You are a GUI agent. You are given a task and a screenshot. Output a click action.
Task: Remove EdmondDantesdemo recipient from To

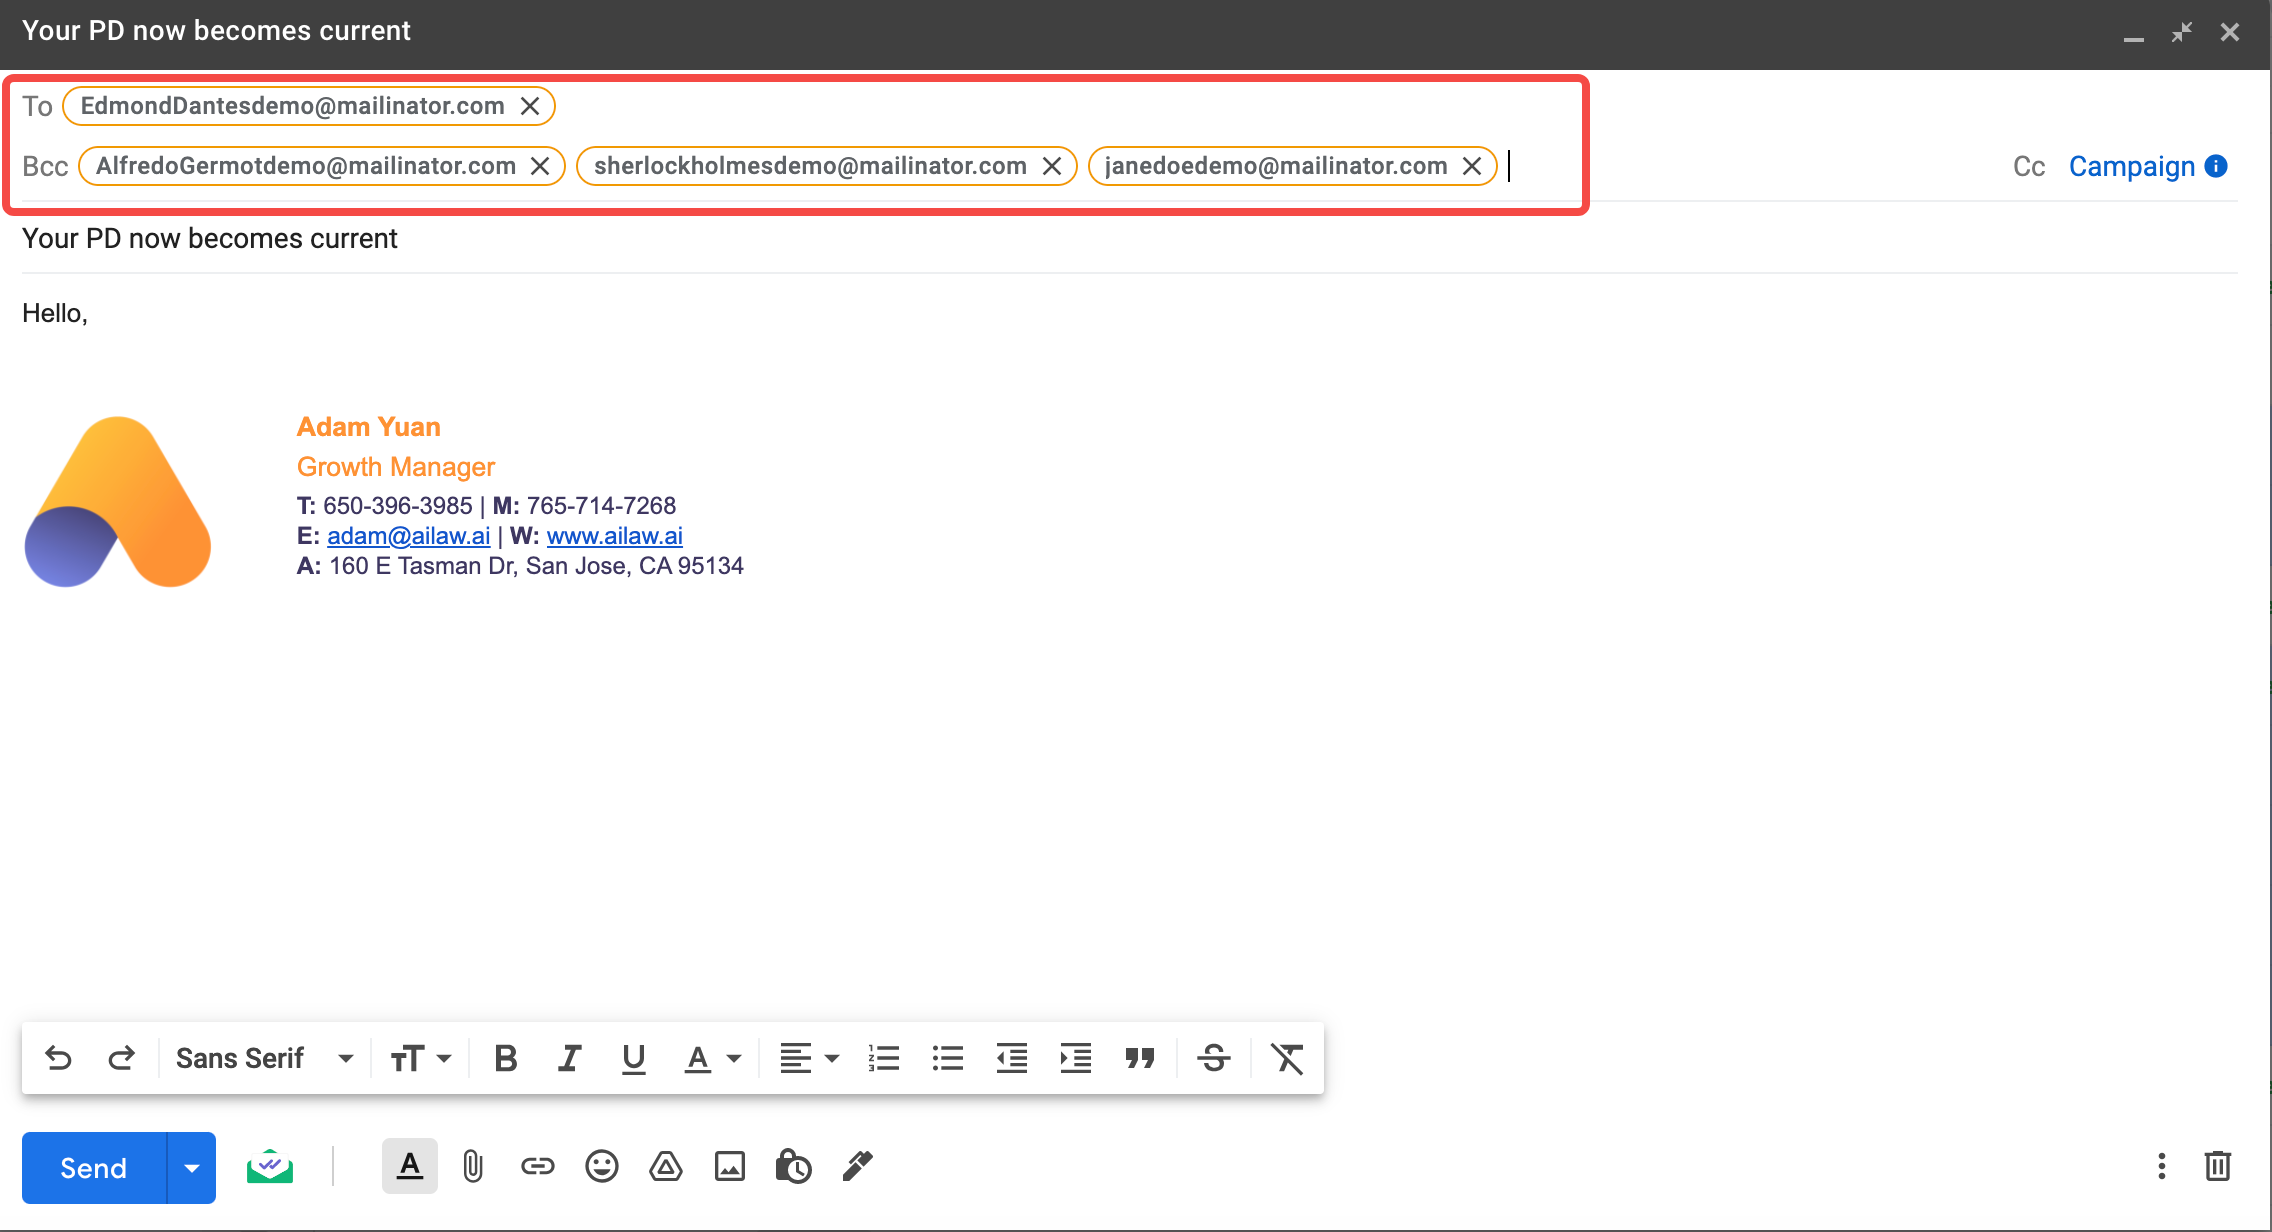tap(530, 106)
